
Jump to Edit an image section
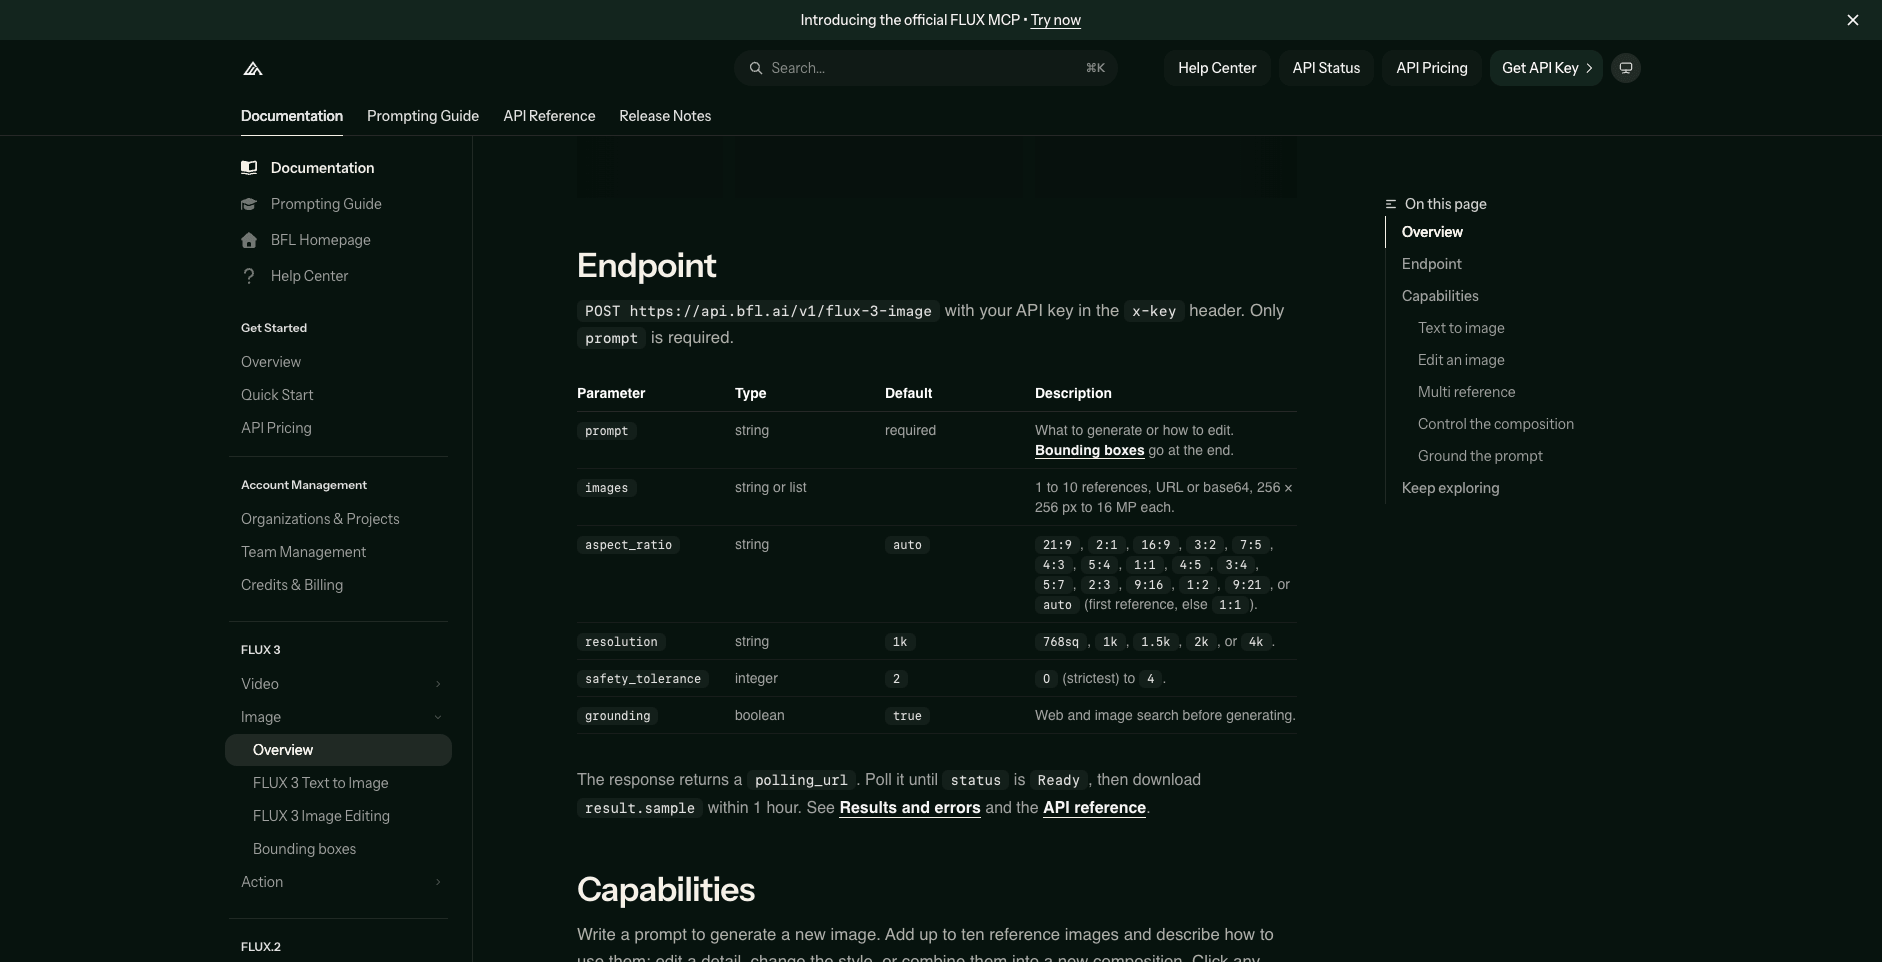tap(1461, 360)
